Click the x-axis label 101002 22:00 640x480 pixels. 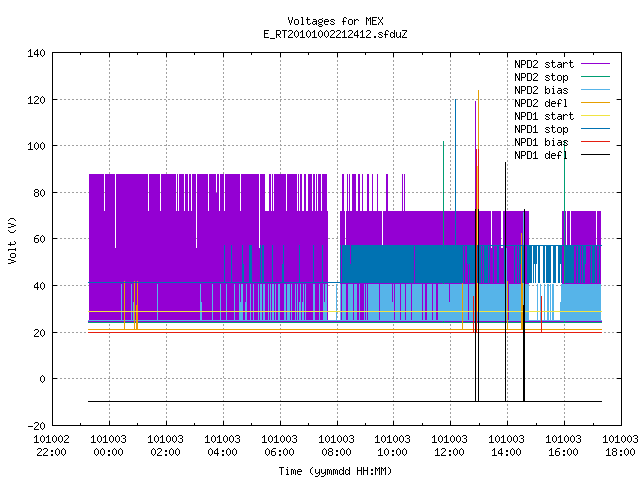point(51,446)
